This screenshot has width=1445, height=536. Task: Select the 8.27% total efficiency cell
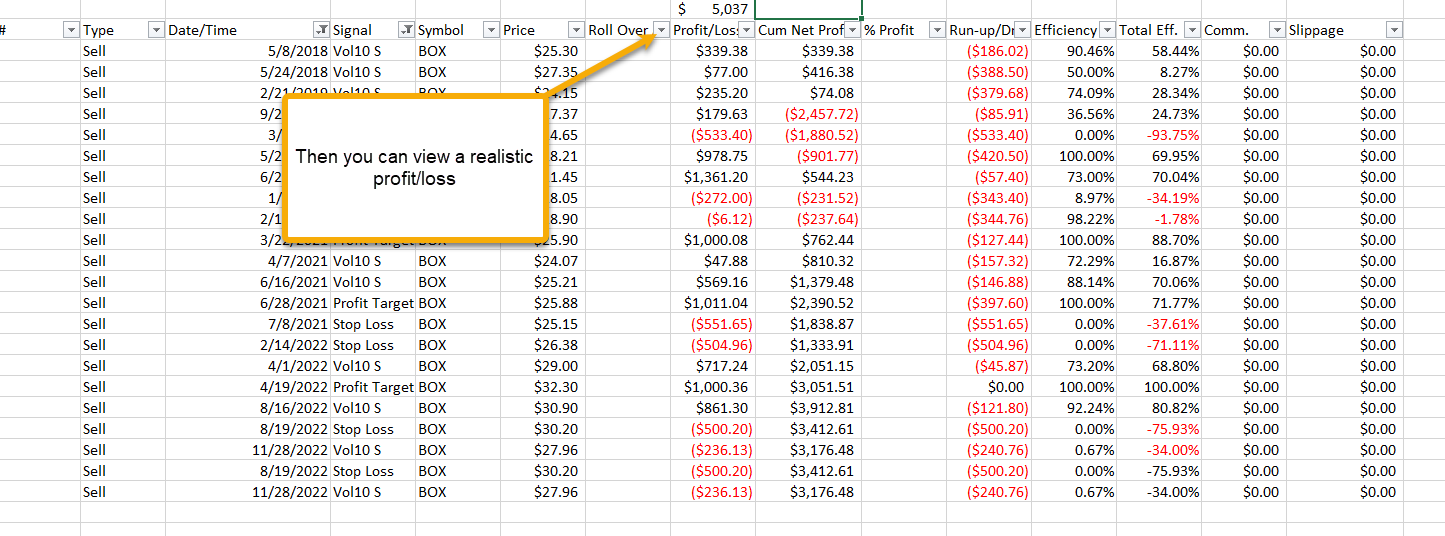1159,72
